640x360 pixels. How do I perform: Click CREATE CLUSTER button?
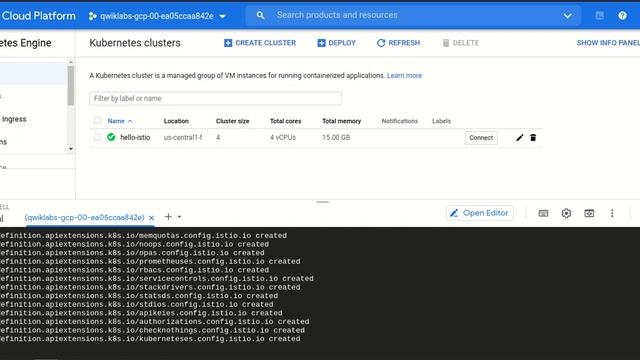(260, 43)
